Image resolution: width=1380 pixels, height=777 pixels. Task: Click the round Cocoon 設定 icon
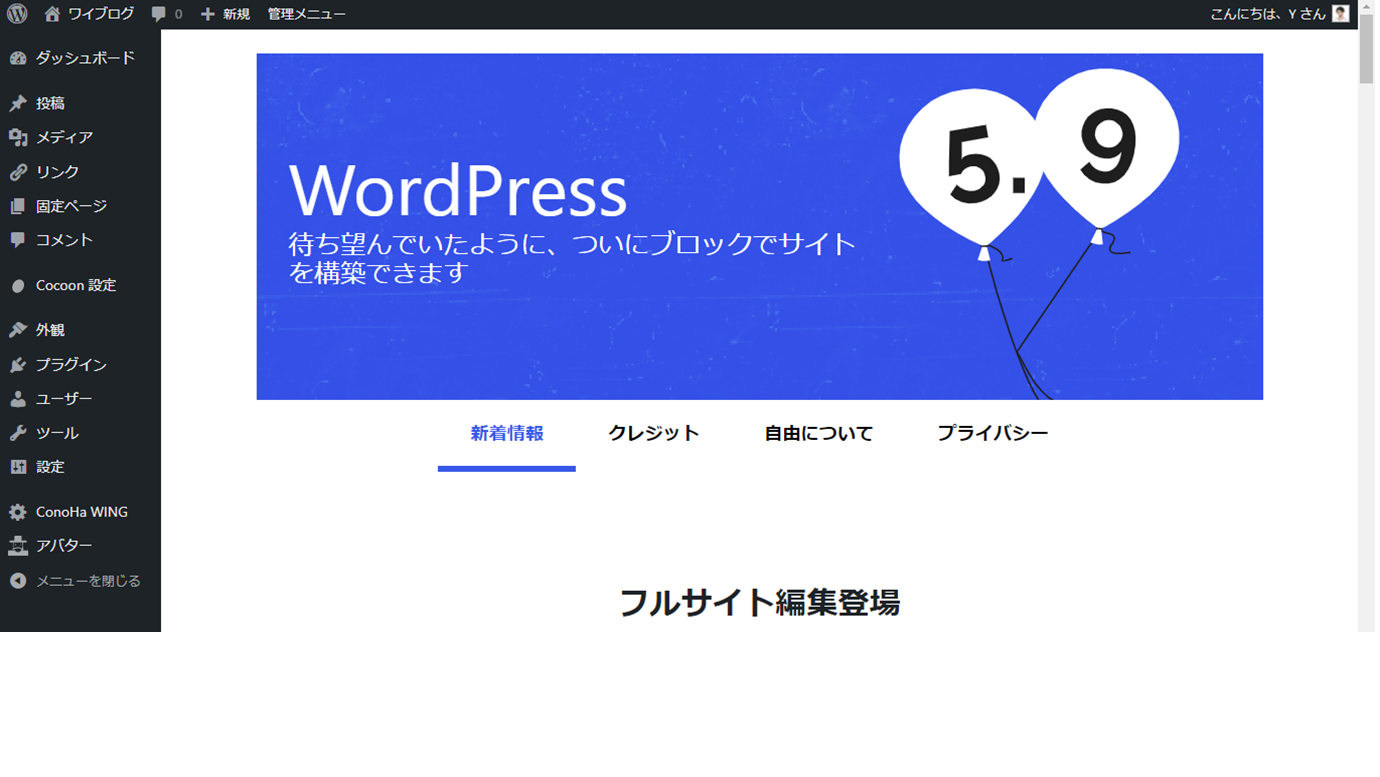pos(18,286)
